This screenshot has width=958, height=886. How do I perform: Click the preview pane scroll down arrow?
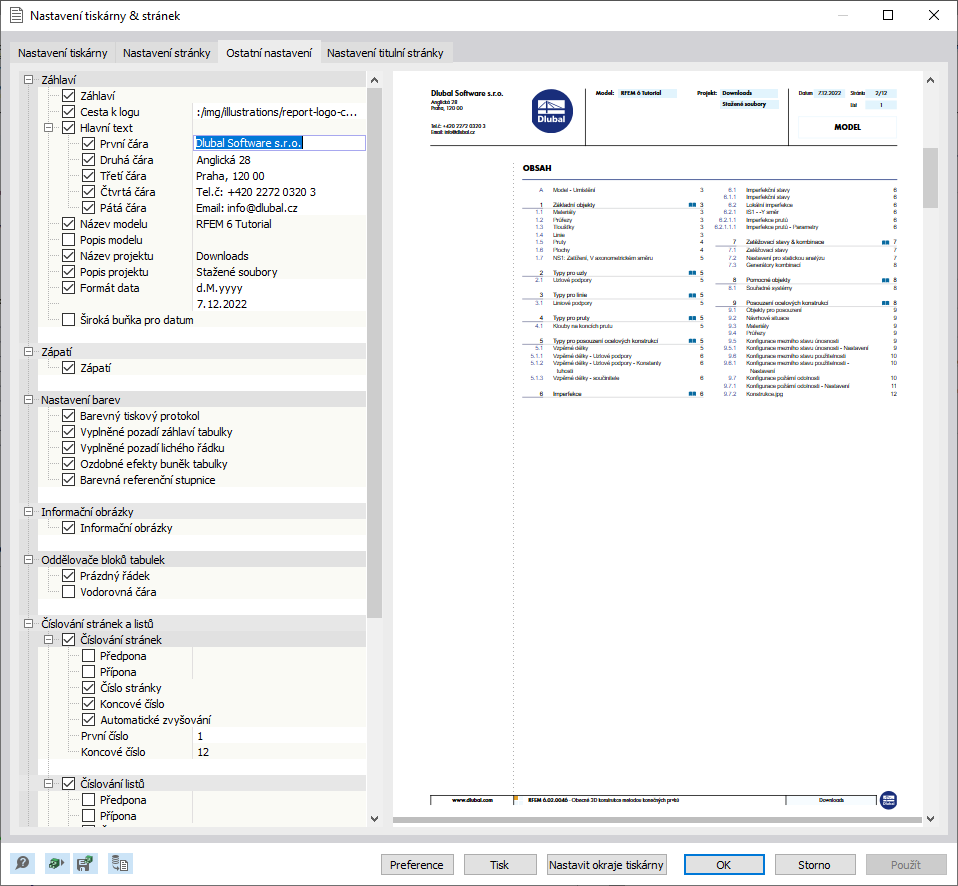click(x=930, y=819)
